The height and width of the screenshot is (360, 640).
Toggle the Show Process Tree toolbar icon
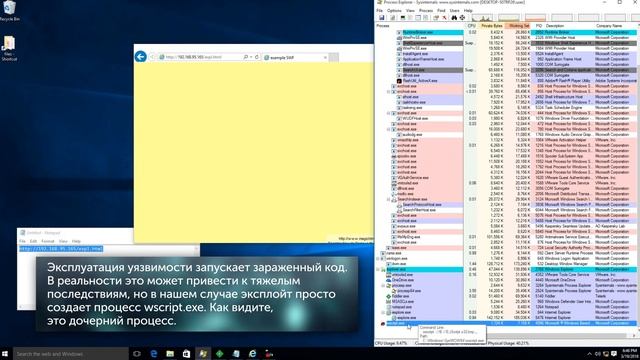point(411,18)
